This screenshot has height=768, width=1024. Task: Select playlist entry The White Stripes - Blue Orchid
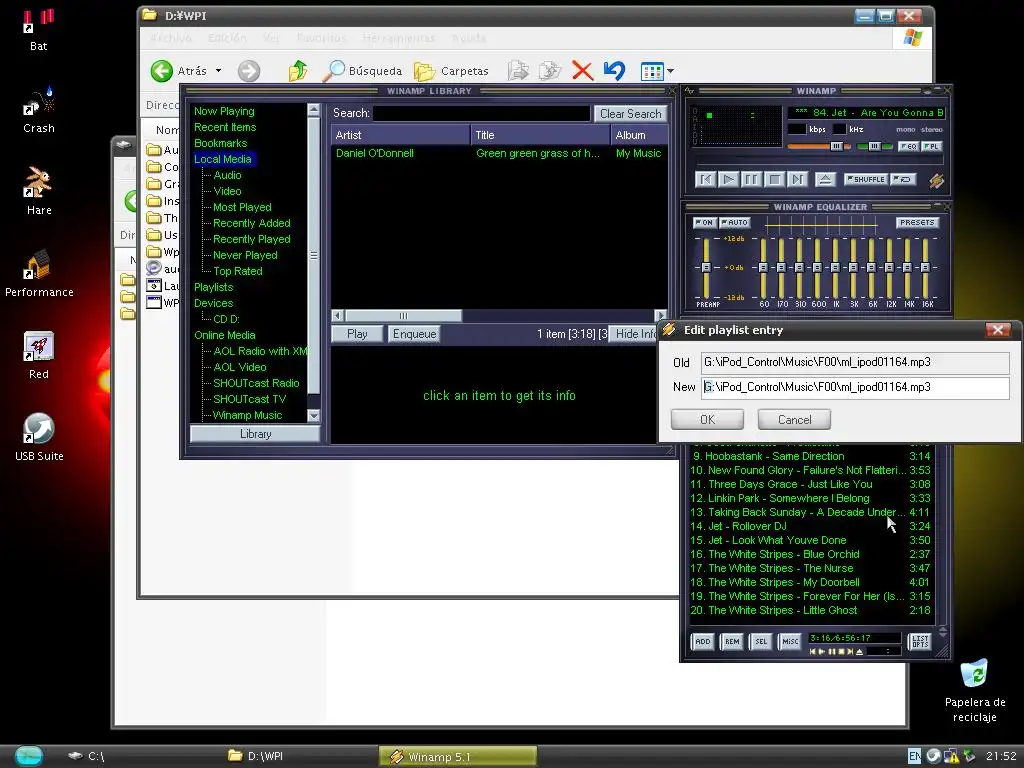810,554
